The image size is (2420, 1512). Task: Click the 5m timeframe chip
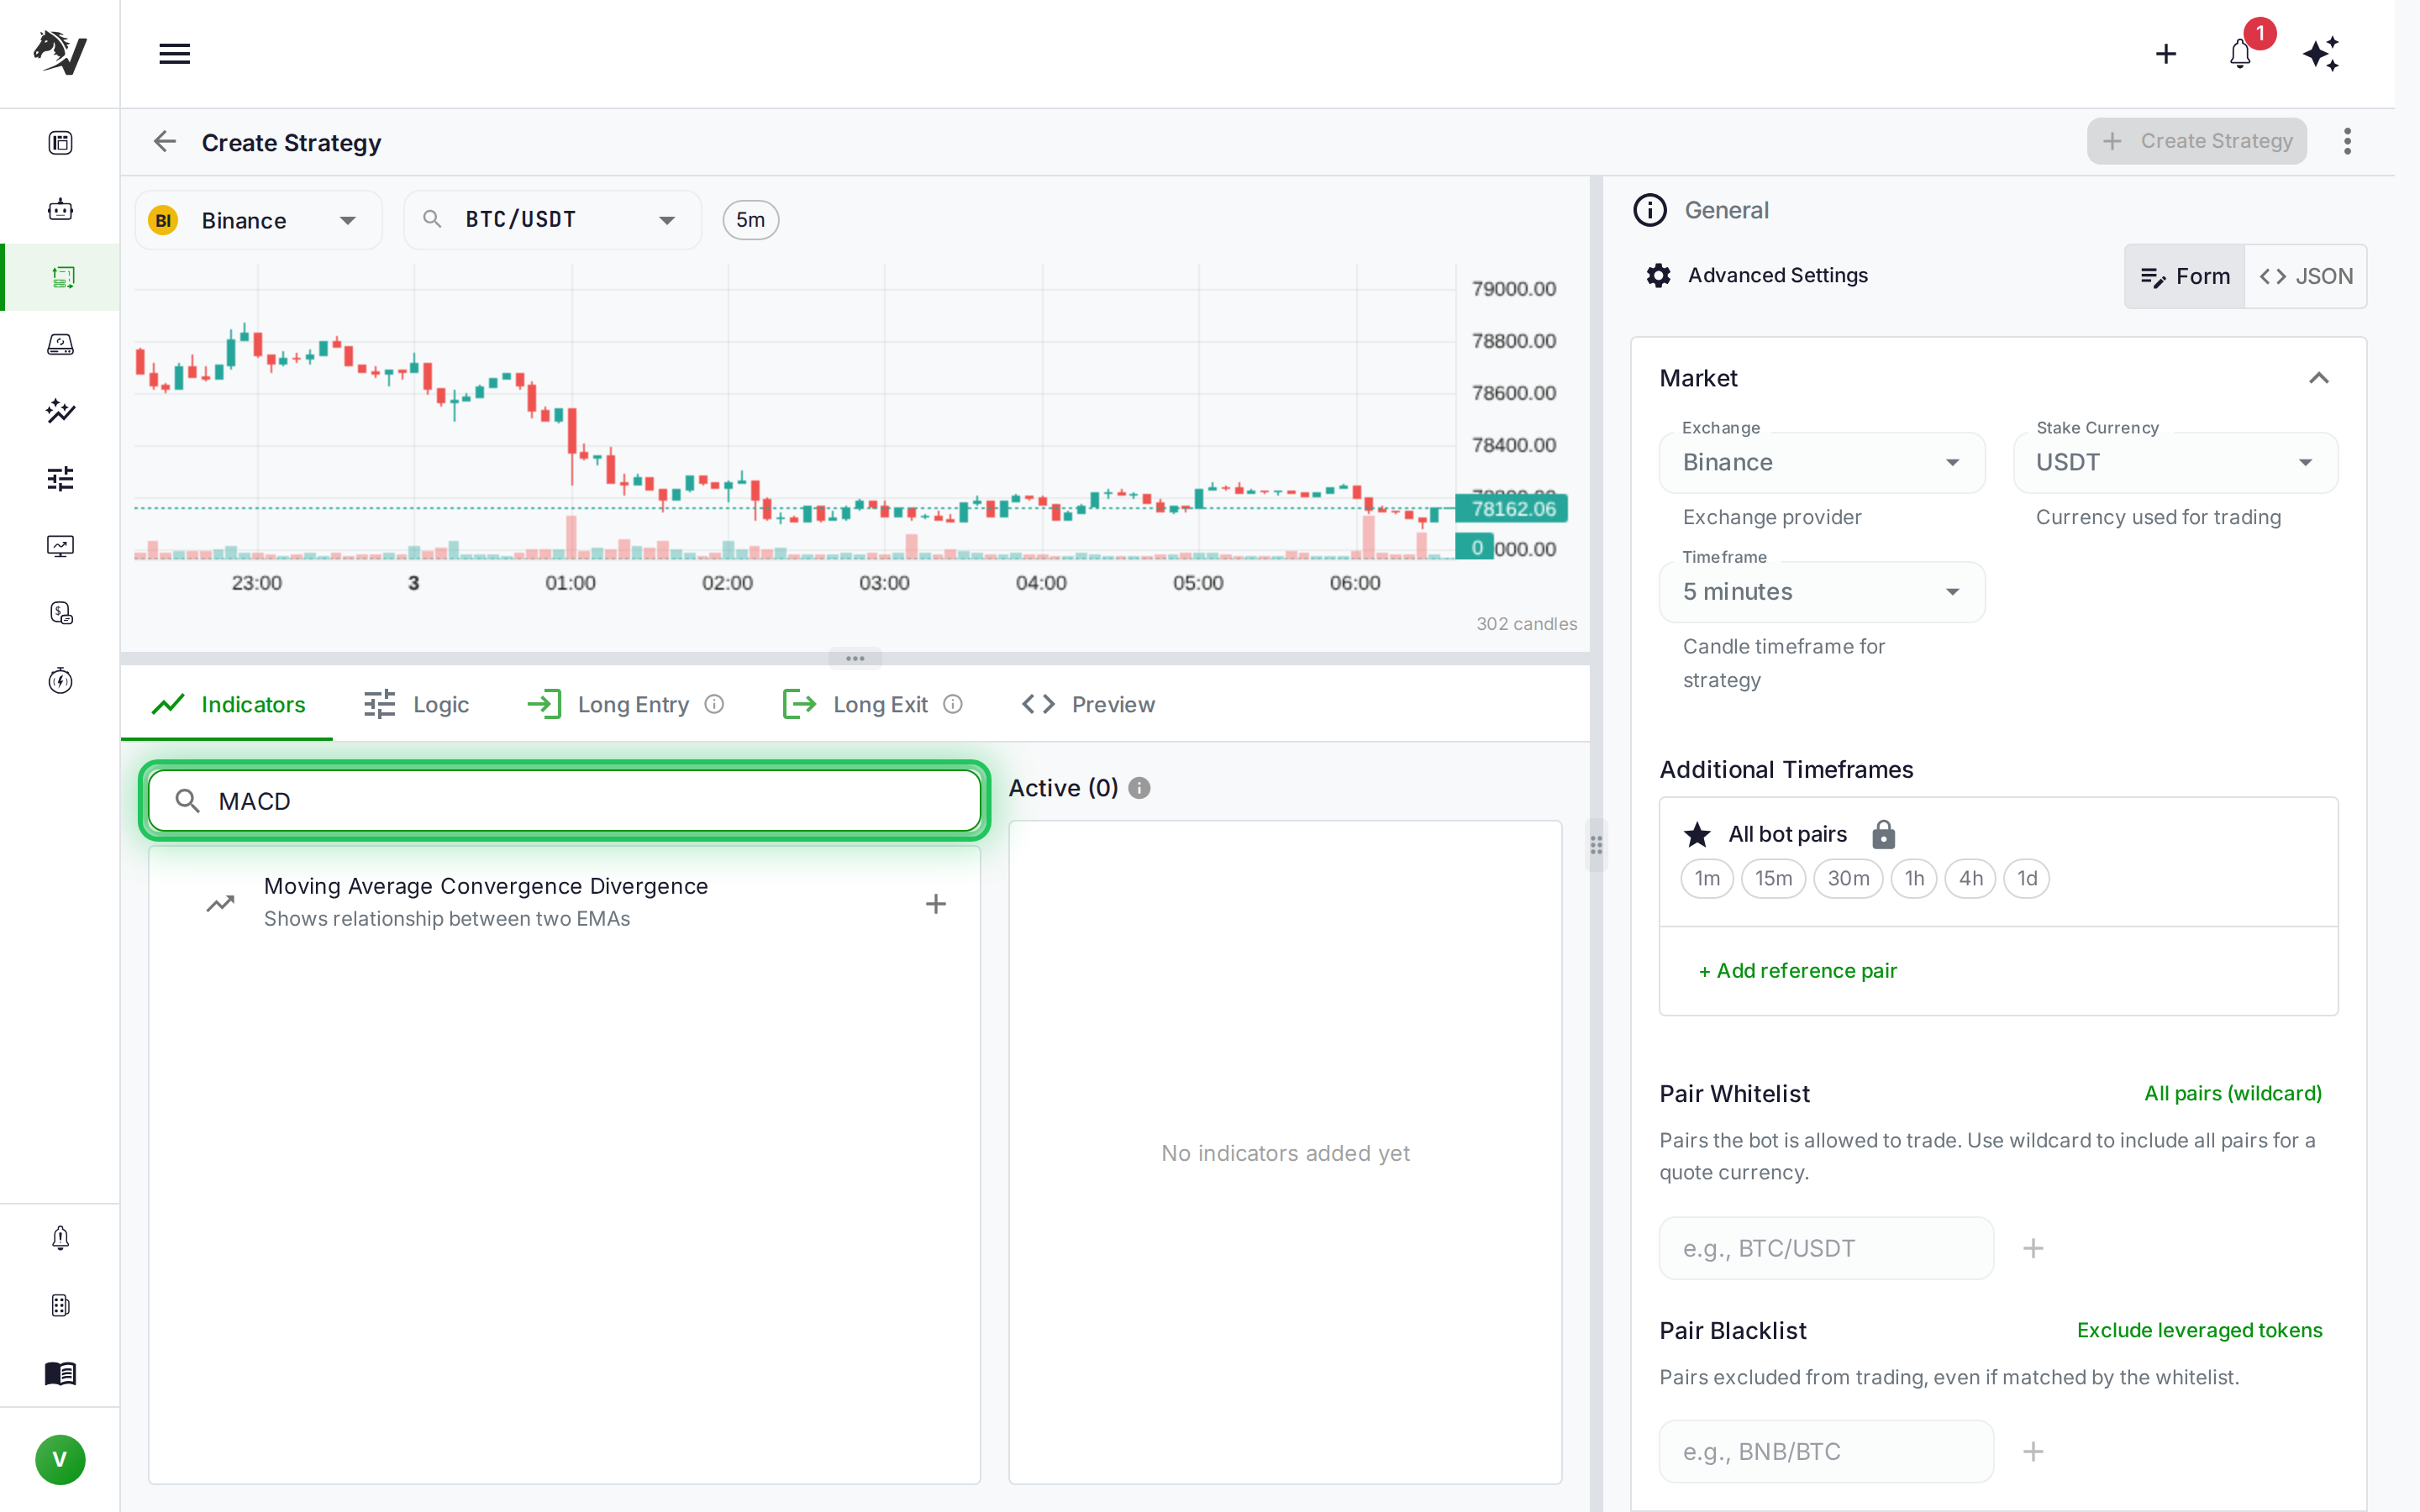click(750, 220)
